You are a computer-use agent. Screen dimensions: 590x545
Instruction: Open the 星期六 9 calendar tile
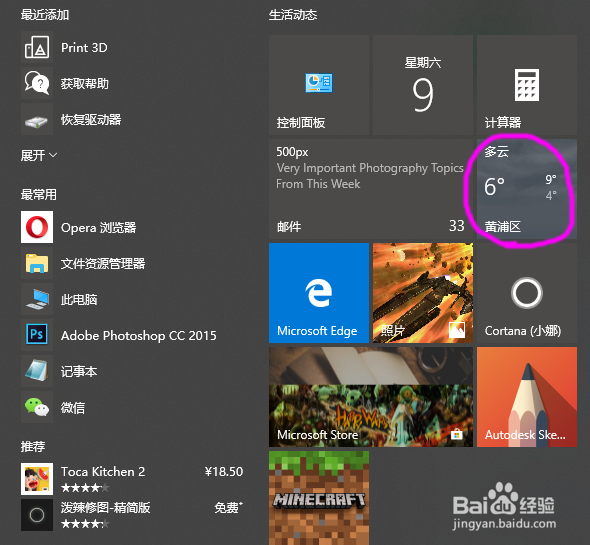pos(423,85)
